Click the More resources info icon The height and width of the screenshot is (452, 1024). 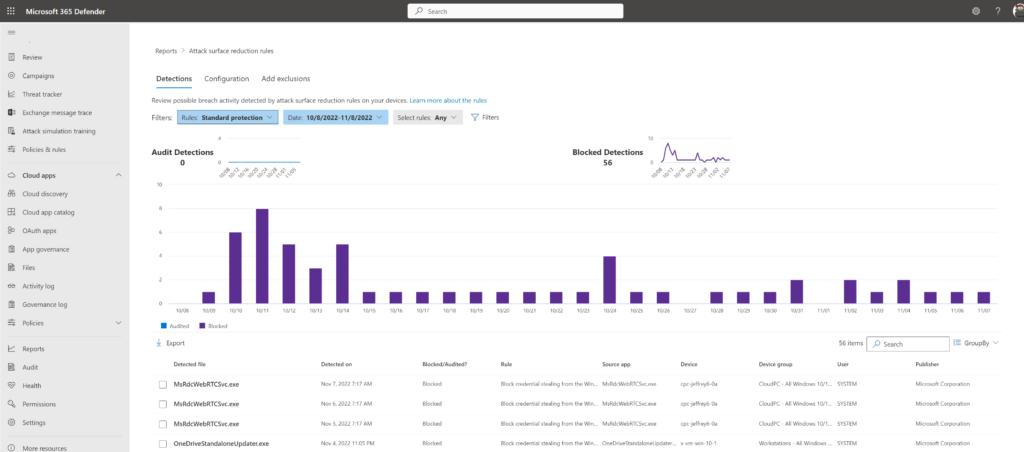coord(11,448)
